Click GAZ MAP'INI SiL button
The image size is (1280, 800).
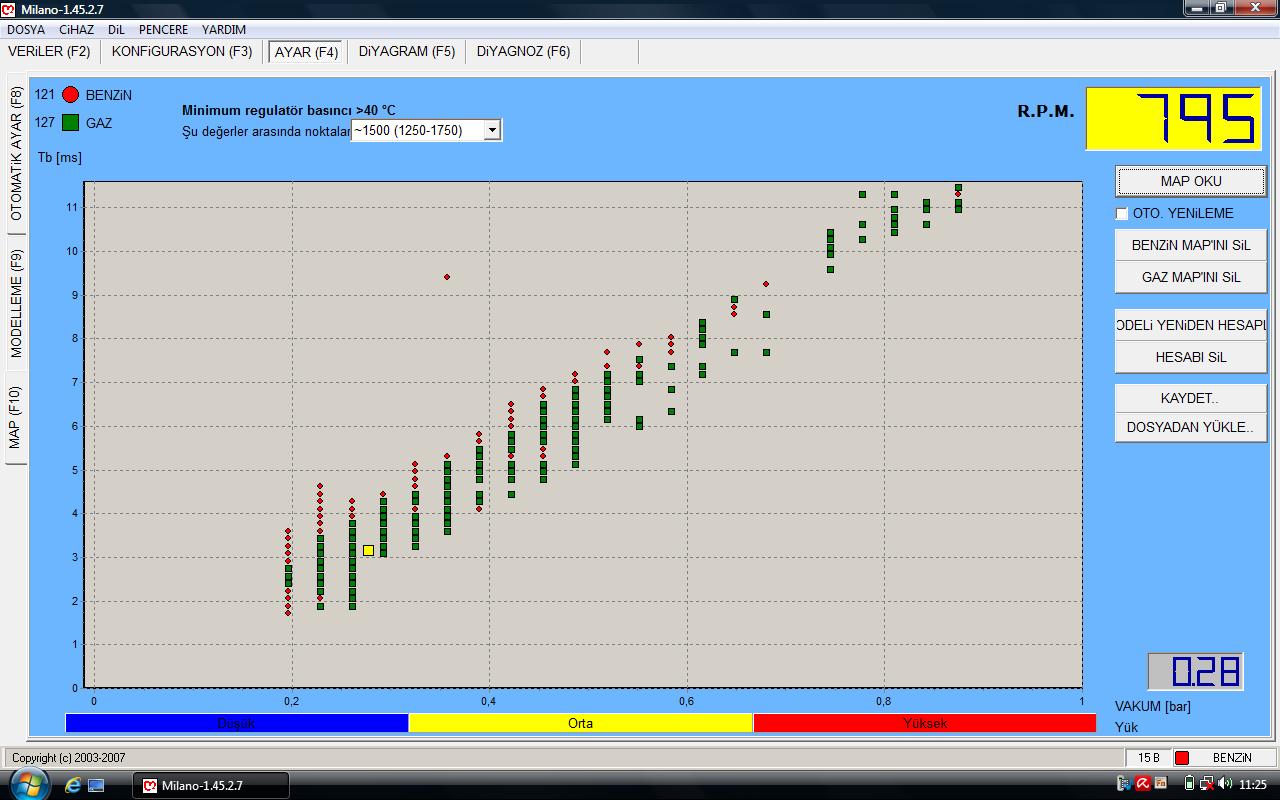pos(1191,277)
